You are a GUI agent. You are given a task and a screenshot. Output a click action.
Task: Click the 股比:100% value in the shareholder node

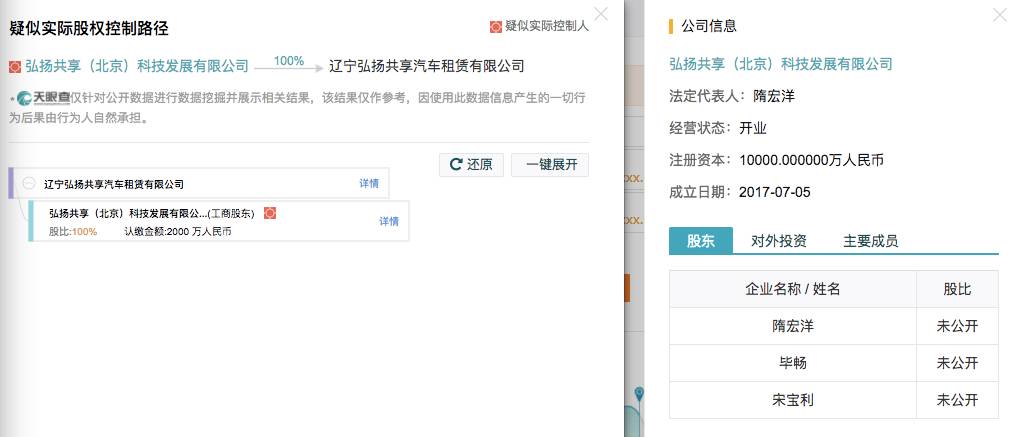[73, 231]
